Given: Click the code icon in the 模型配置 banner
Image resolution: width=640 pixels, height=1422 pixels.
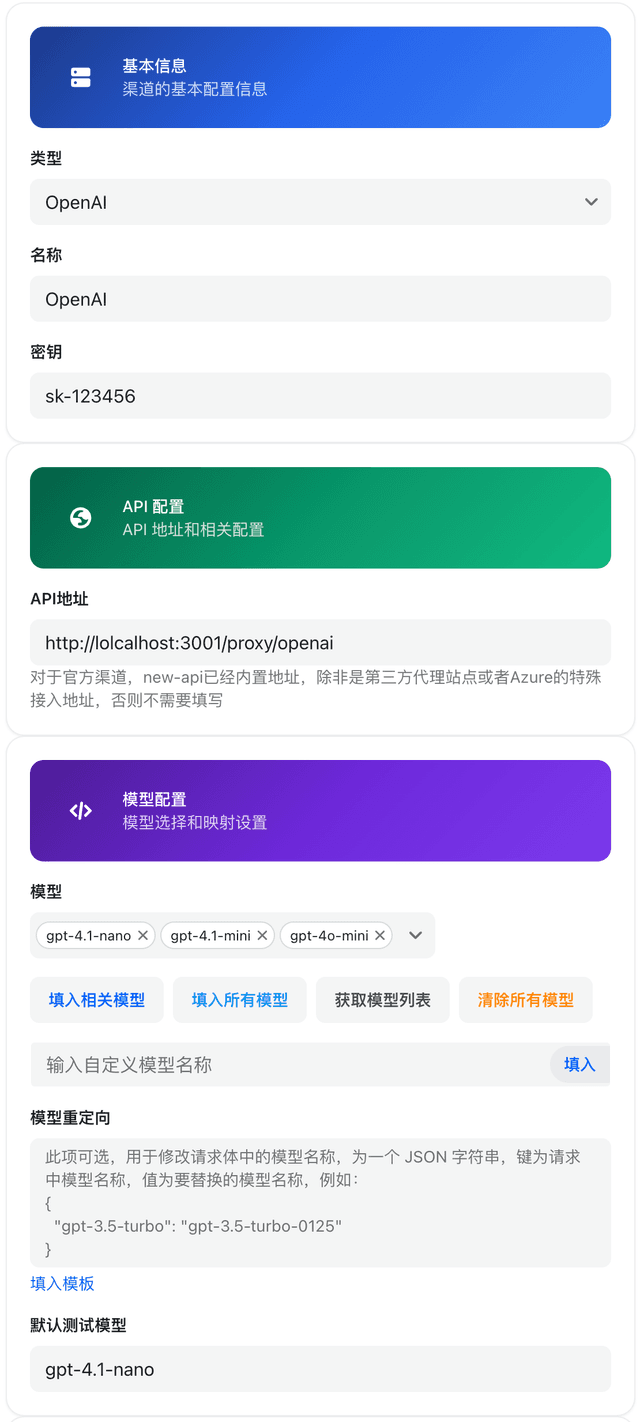Looking at the screenshot, I should [81, 811].
